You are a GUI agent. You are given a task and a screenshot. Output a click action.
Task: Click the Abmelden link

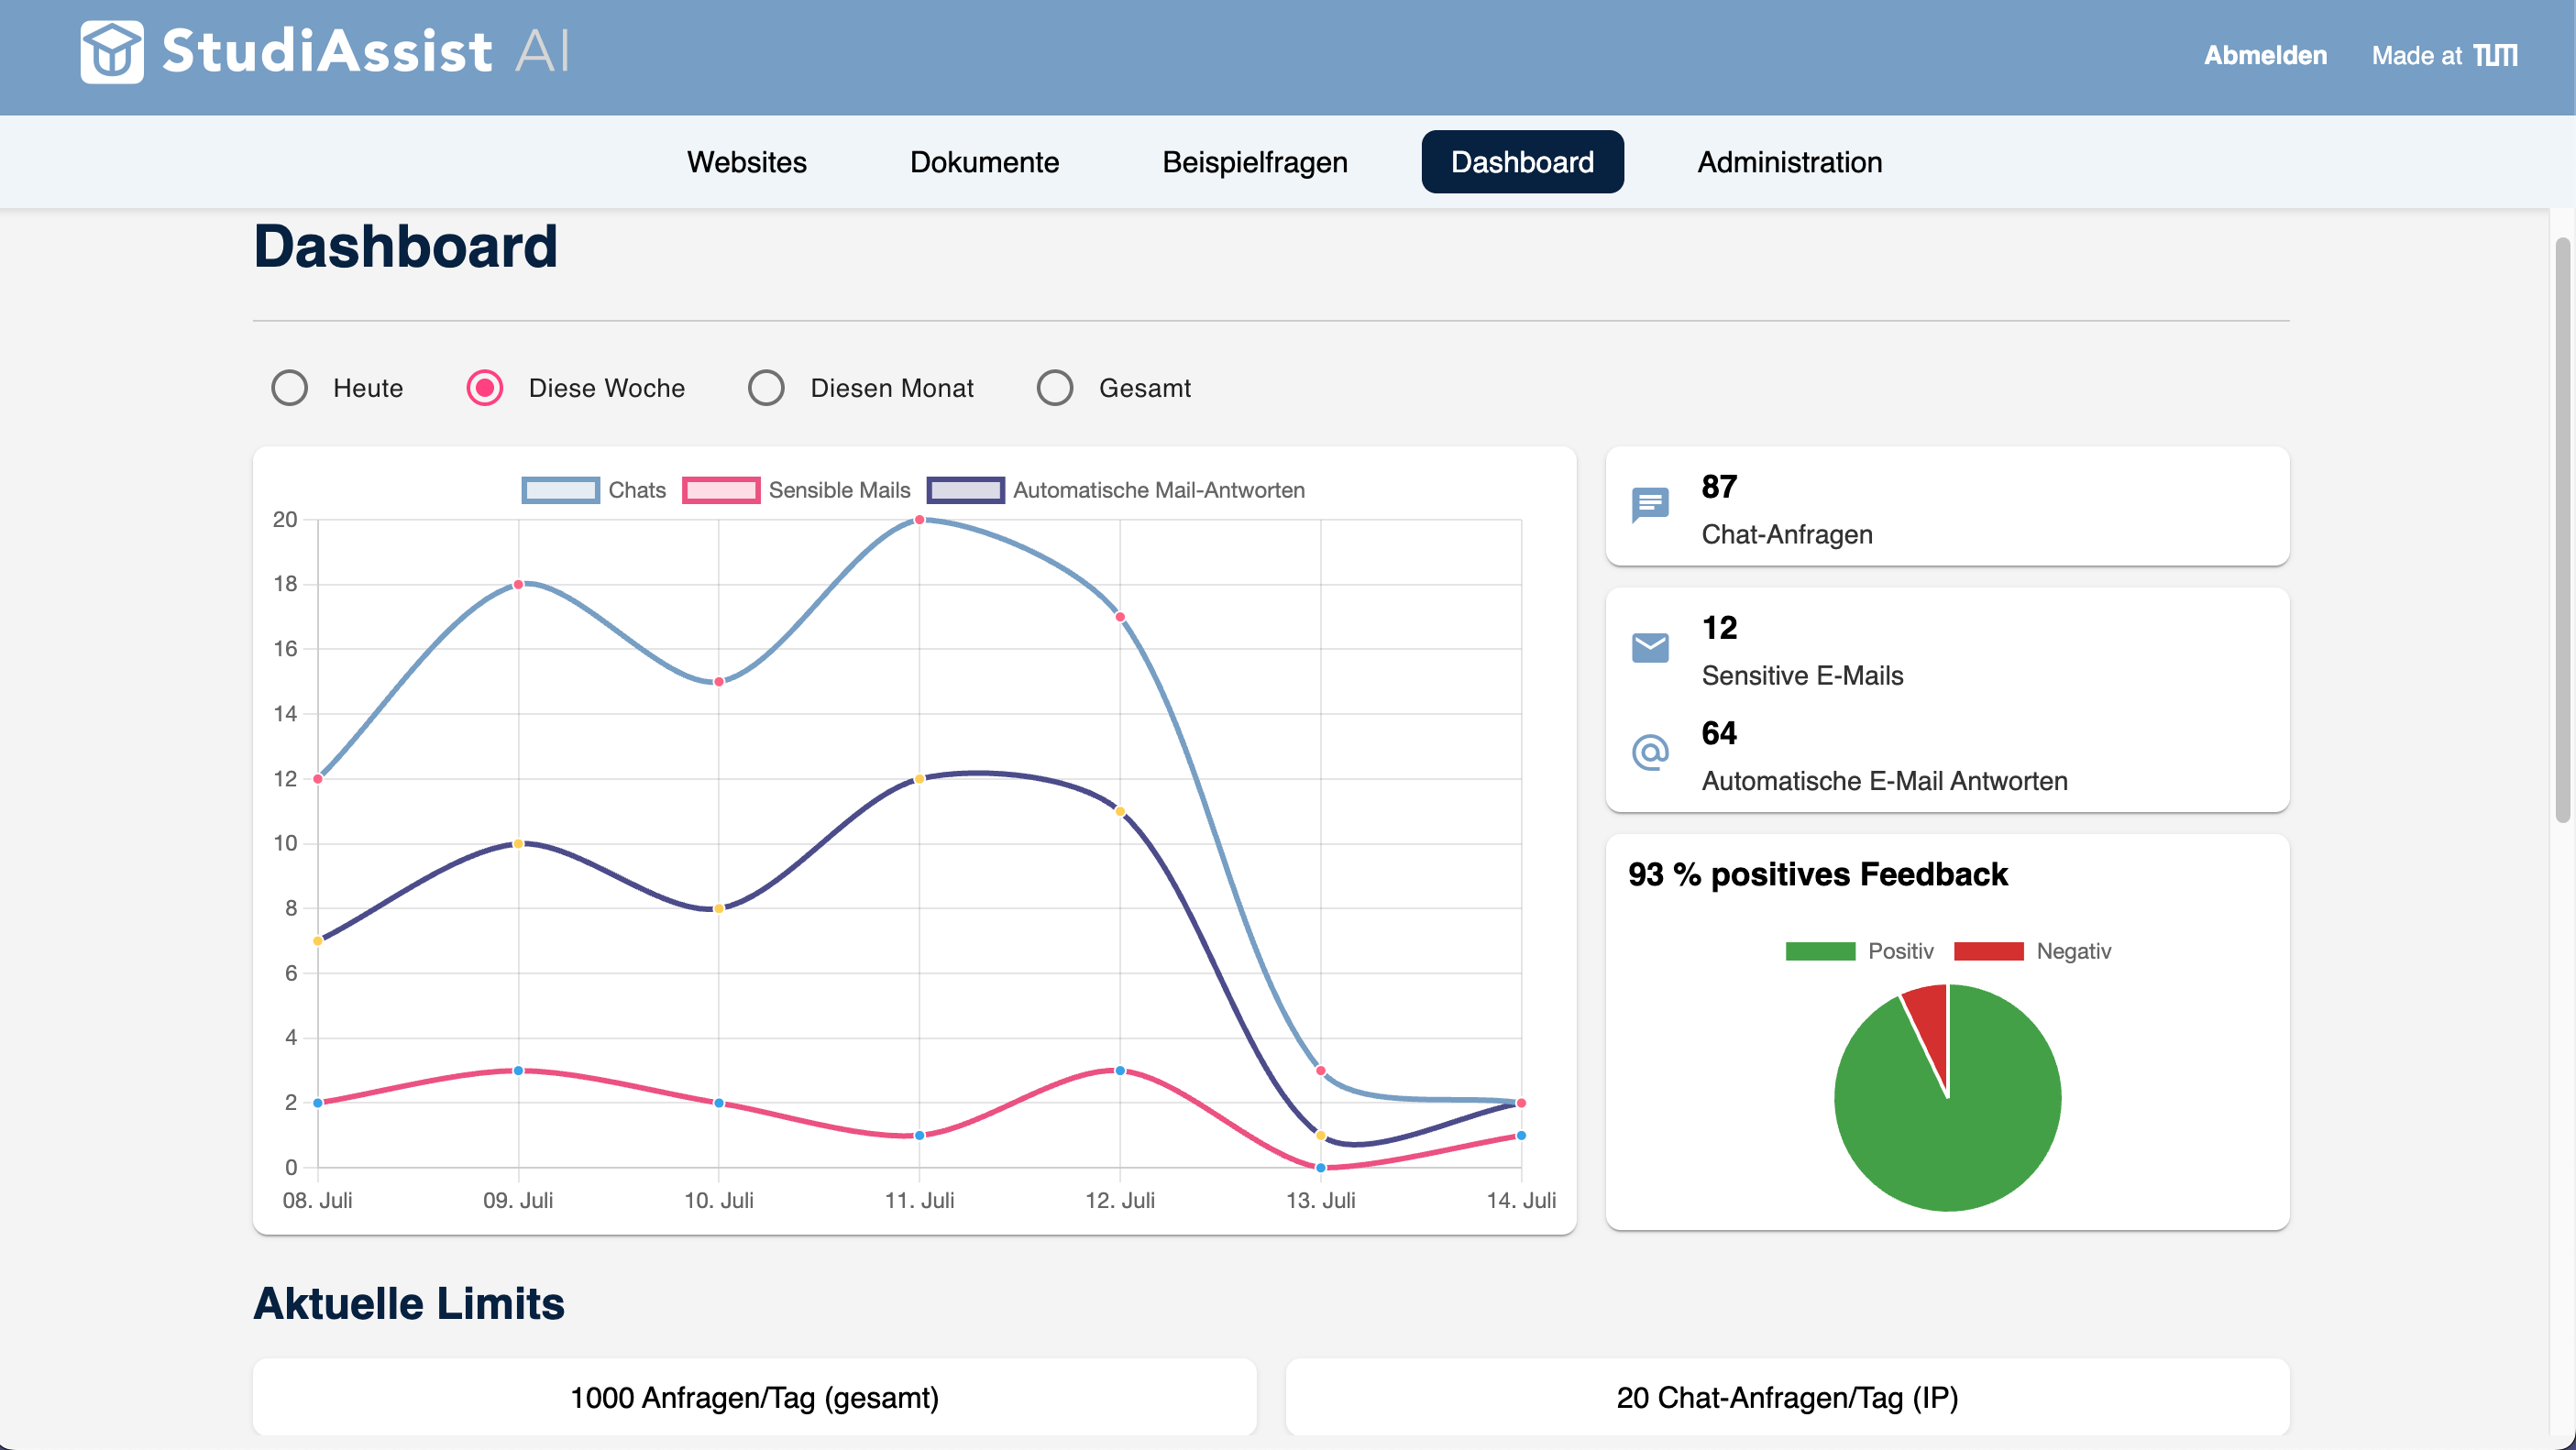2265,55
